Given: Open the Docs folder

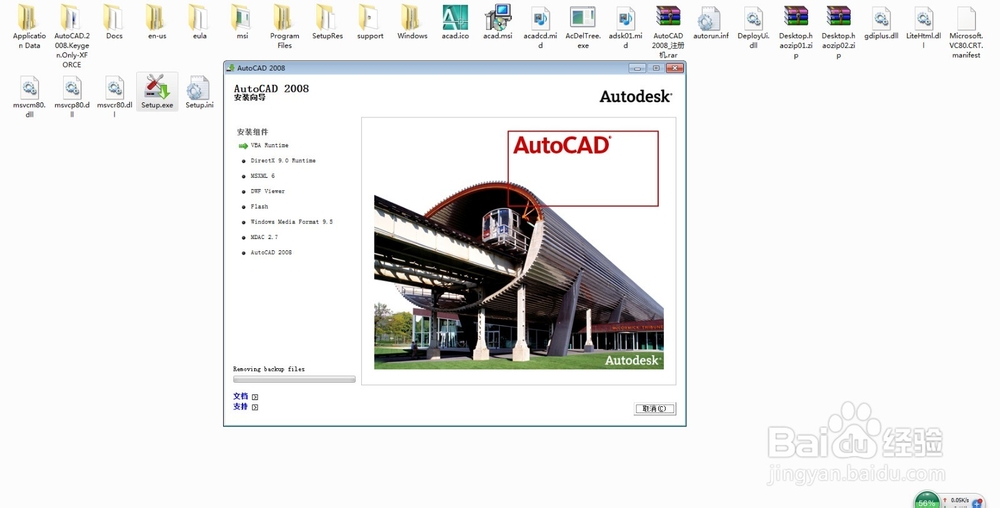Looking at the screenshot, I should (x=114, y=22).
